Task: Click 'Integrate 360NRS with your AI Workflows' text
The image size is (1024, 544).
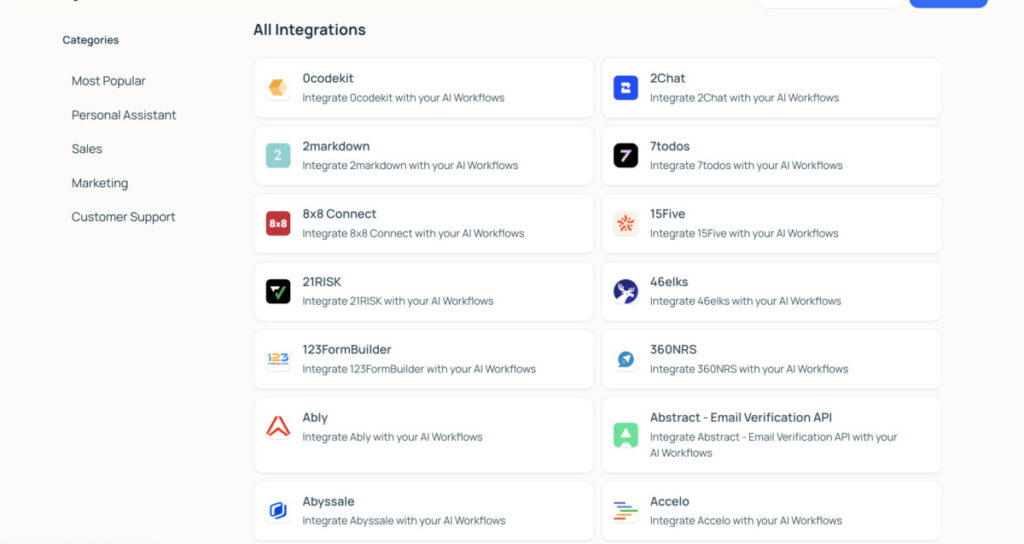Action: point(749,369)
